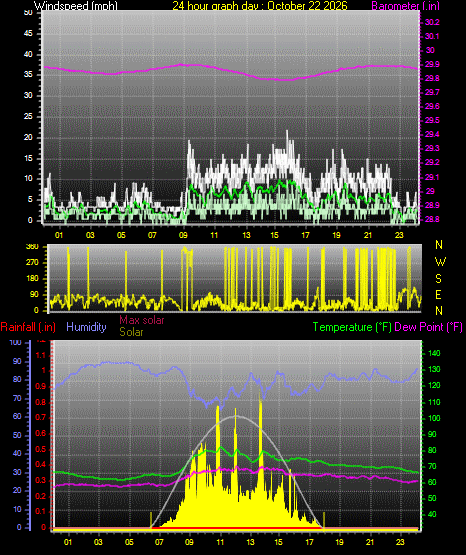
Task: Click the "0.4" rainfall axis value
Action: click(41, 464)
